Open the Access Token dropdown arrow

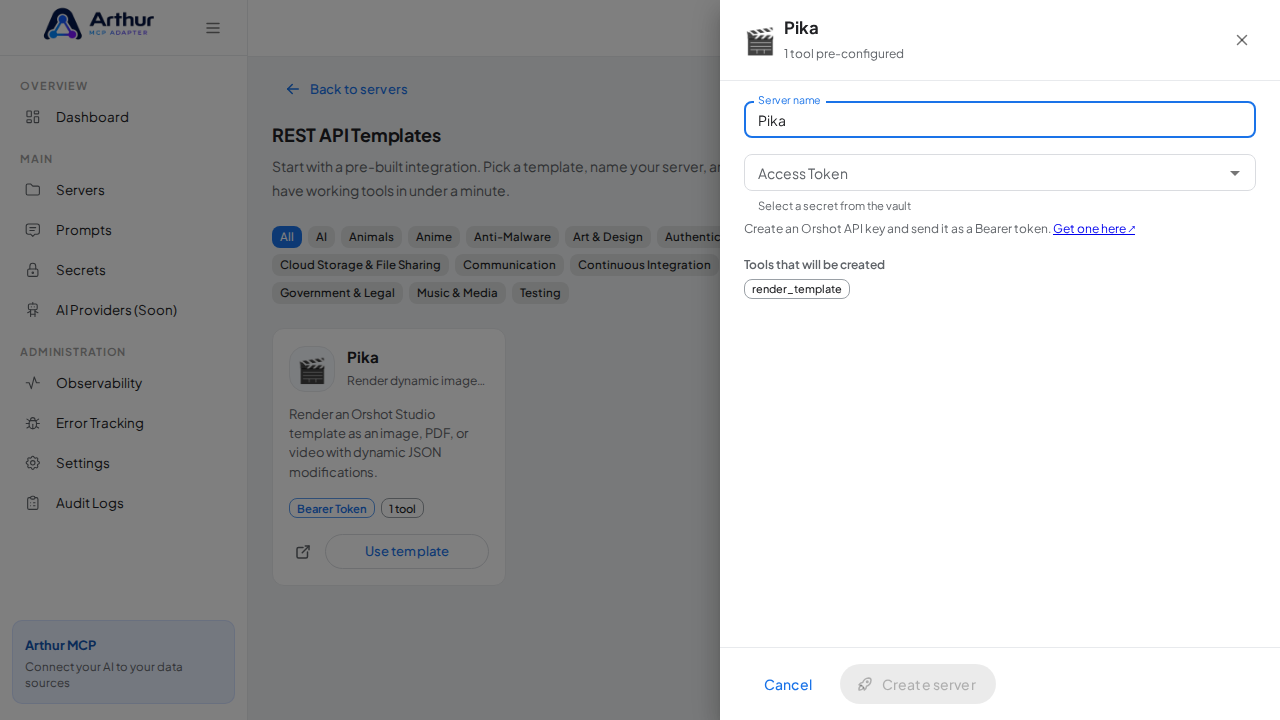click(1235, 173)
